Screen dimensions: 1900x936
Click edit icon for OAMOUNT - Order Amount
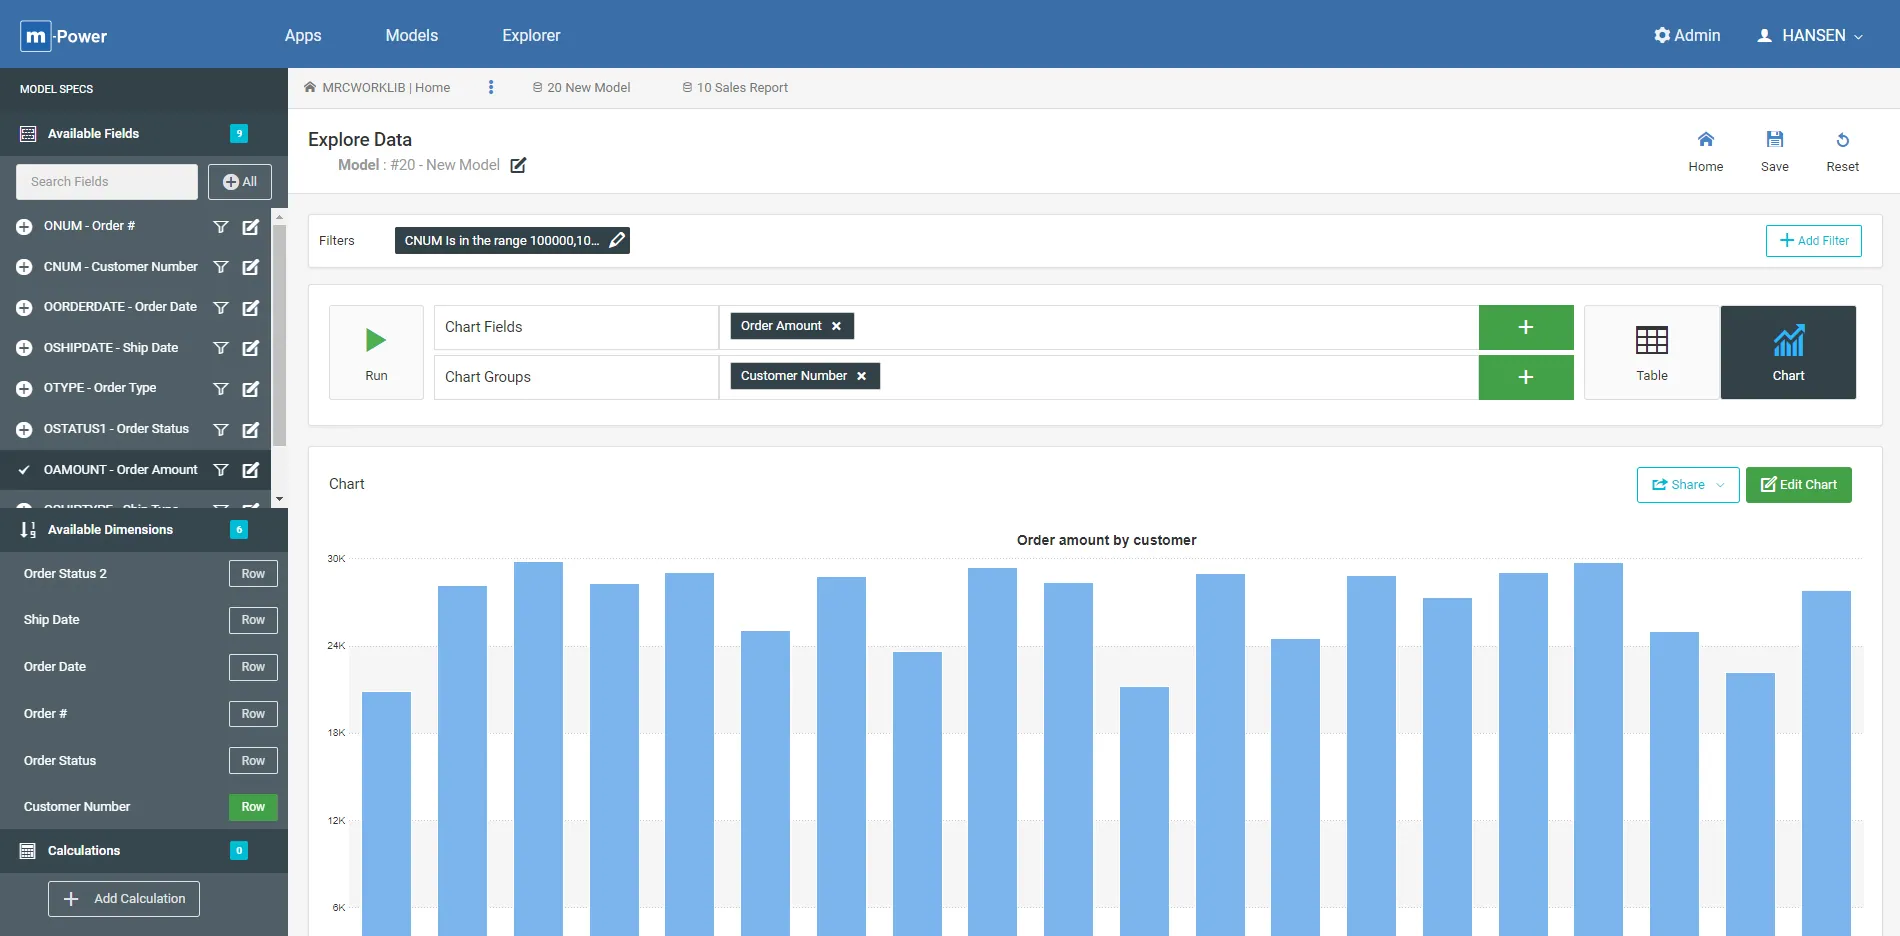[x=251, y=470]
